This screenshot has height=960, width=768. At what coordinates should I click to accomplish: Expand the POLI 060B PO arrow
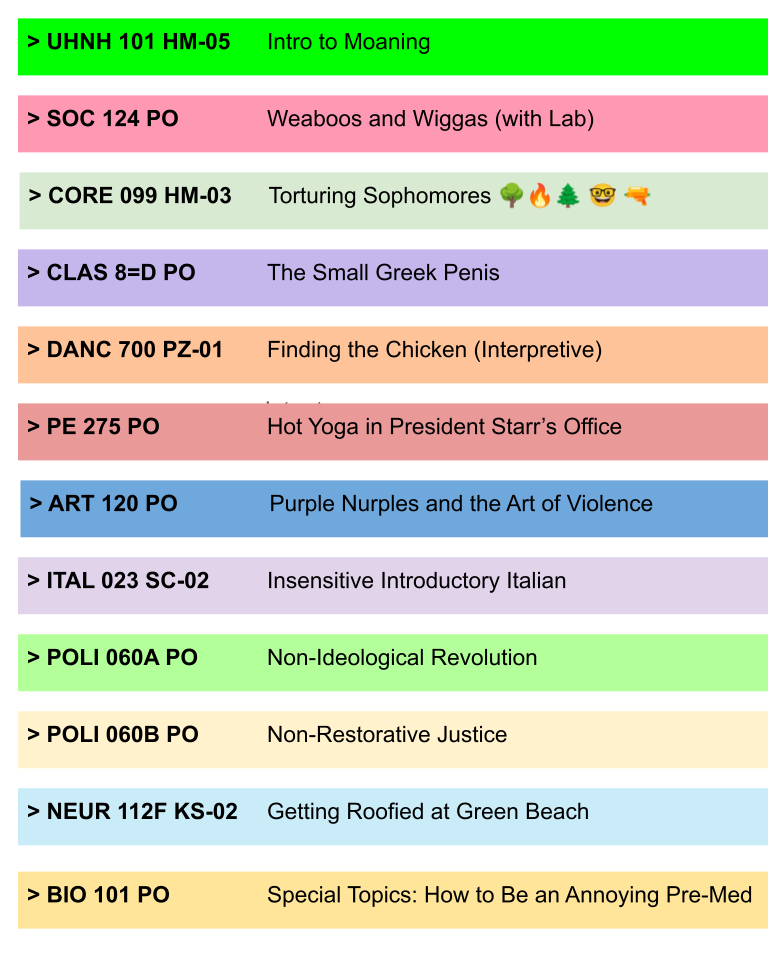pyautogui.click(x=34, y=735)
